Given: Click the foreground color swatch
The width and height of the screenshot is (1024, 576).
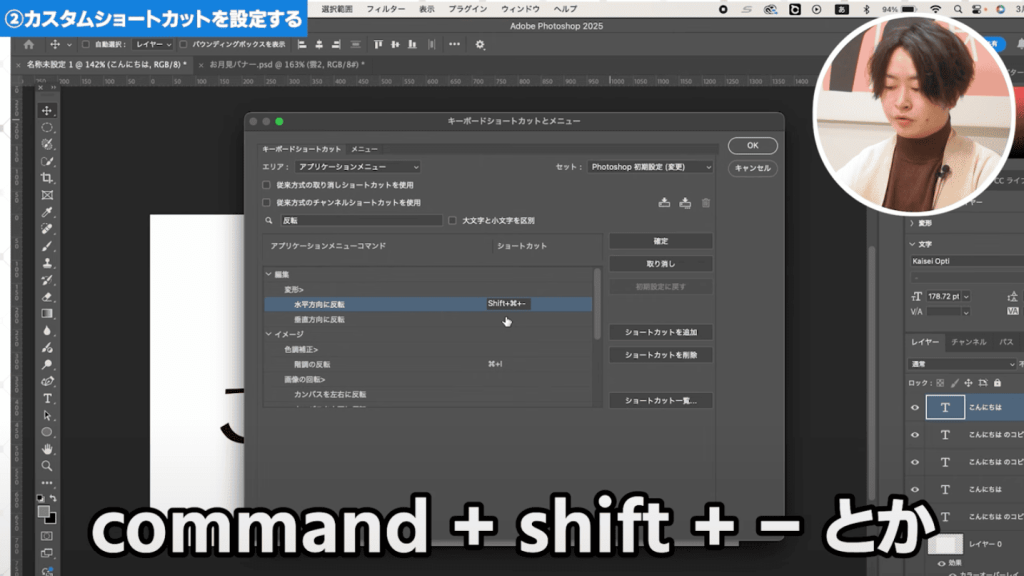Looking at the screenshot, I should tap(44, 511).
